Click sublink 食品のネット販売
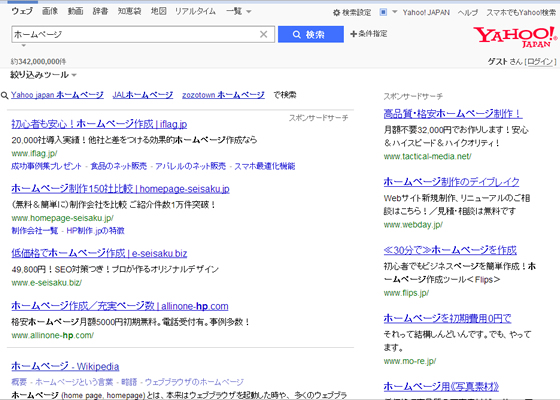Screen dimensions: 560x400 119,166
